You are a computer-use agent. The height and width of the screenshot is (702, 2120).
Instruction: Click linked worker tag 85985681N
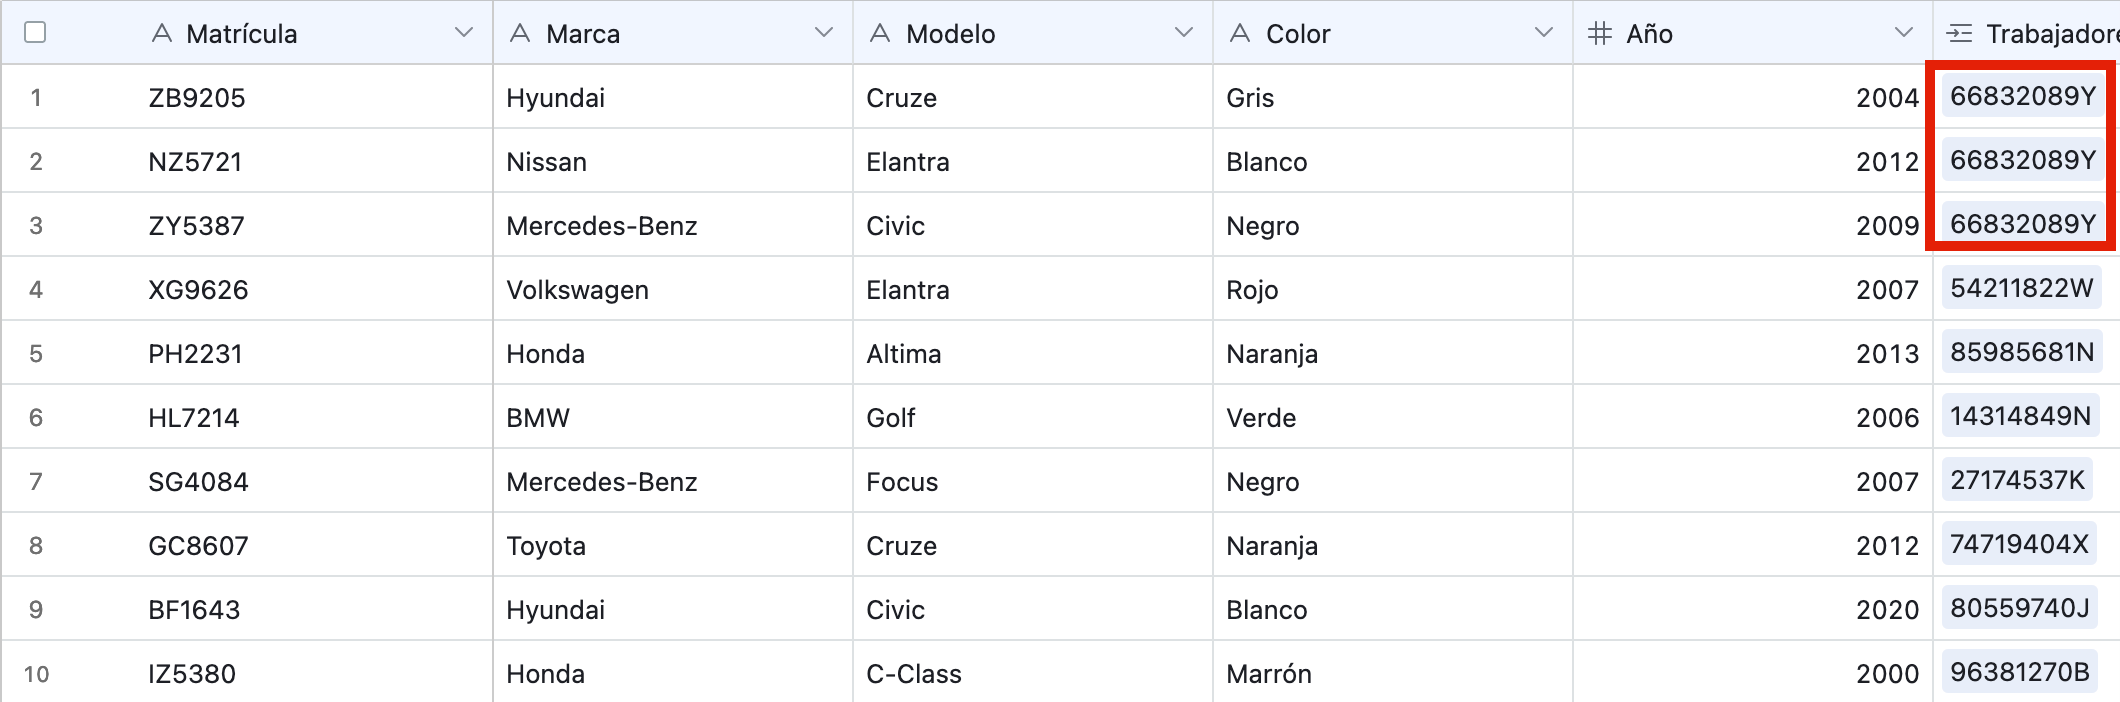(2021, 353)
